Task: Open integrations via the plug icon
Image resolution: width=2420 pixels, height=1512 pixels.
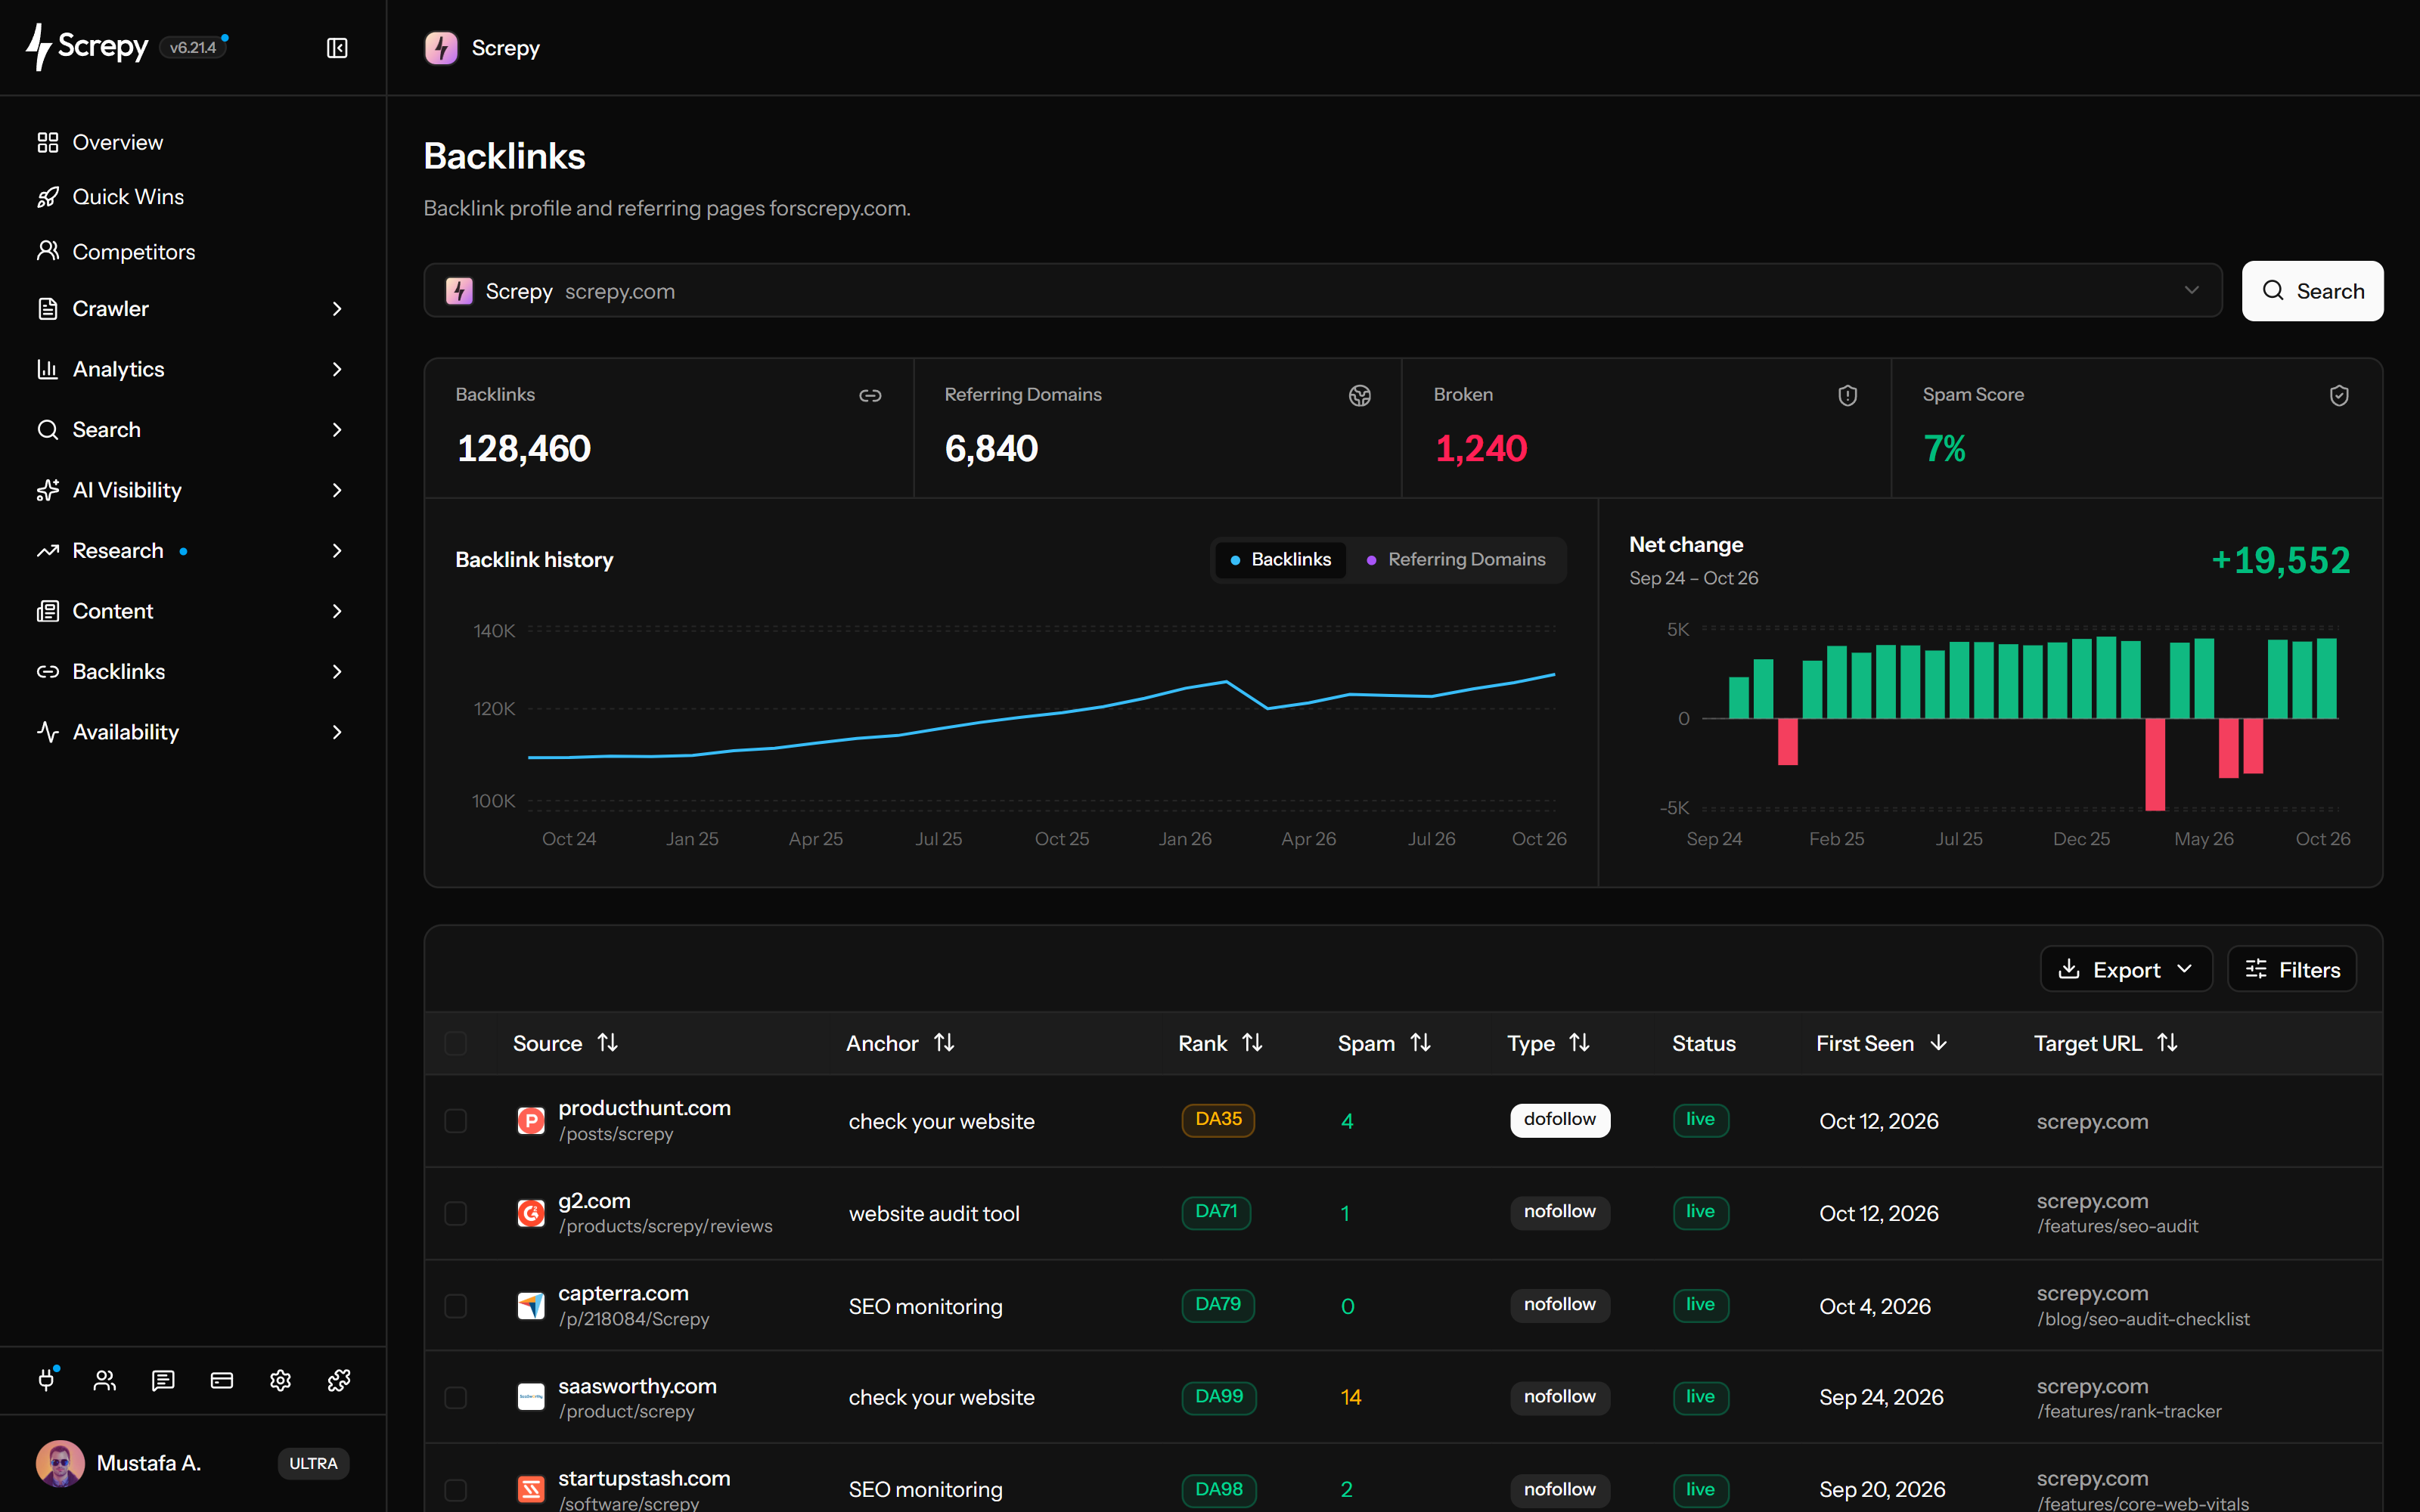Action: point(47,1380)
